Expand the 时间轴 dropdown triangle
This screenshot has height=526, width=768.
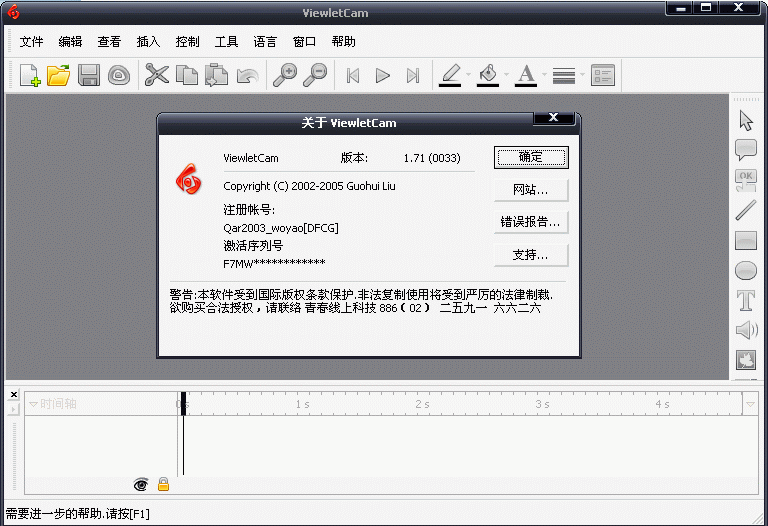click(x=33, y=404)
